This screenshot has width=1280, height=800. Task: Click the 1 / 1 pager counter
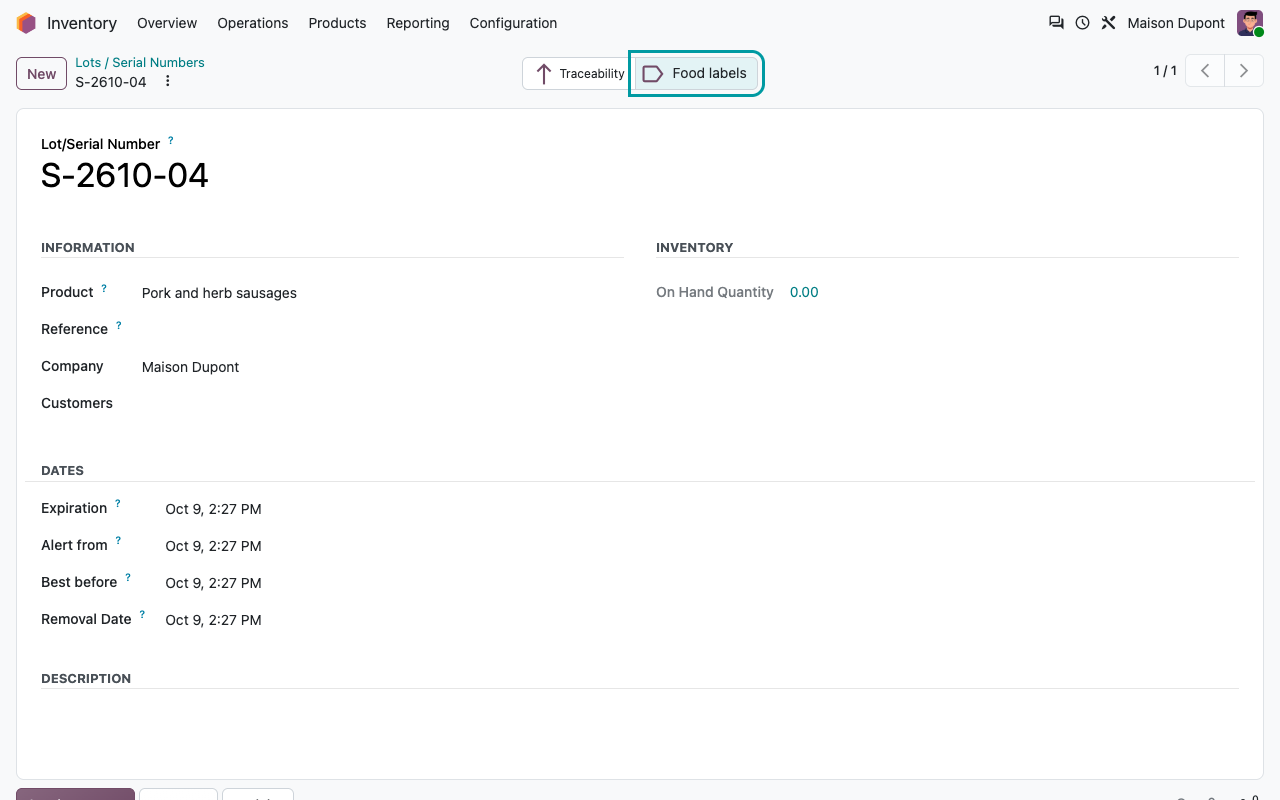pos(1165,71)
